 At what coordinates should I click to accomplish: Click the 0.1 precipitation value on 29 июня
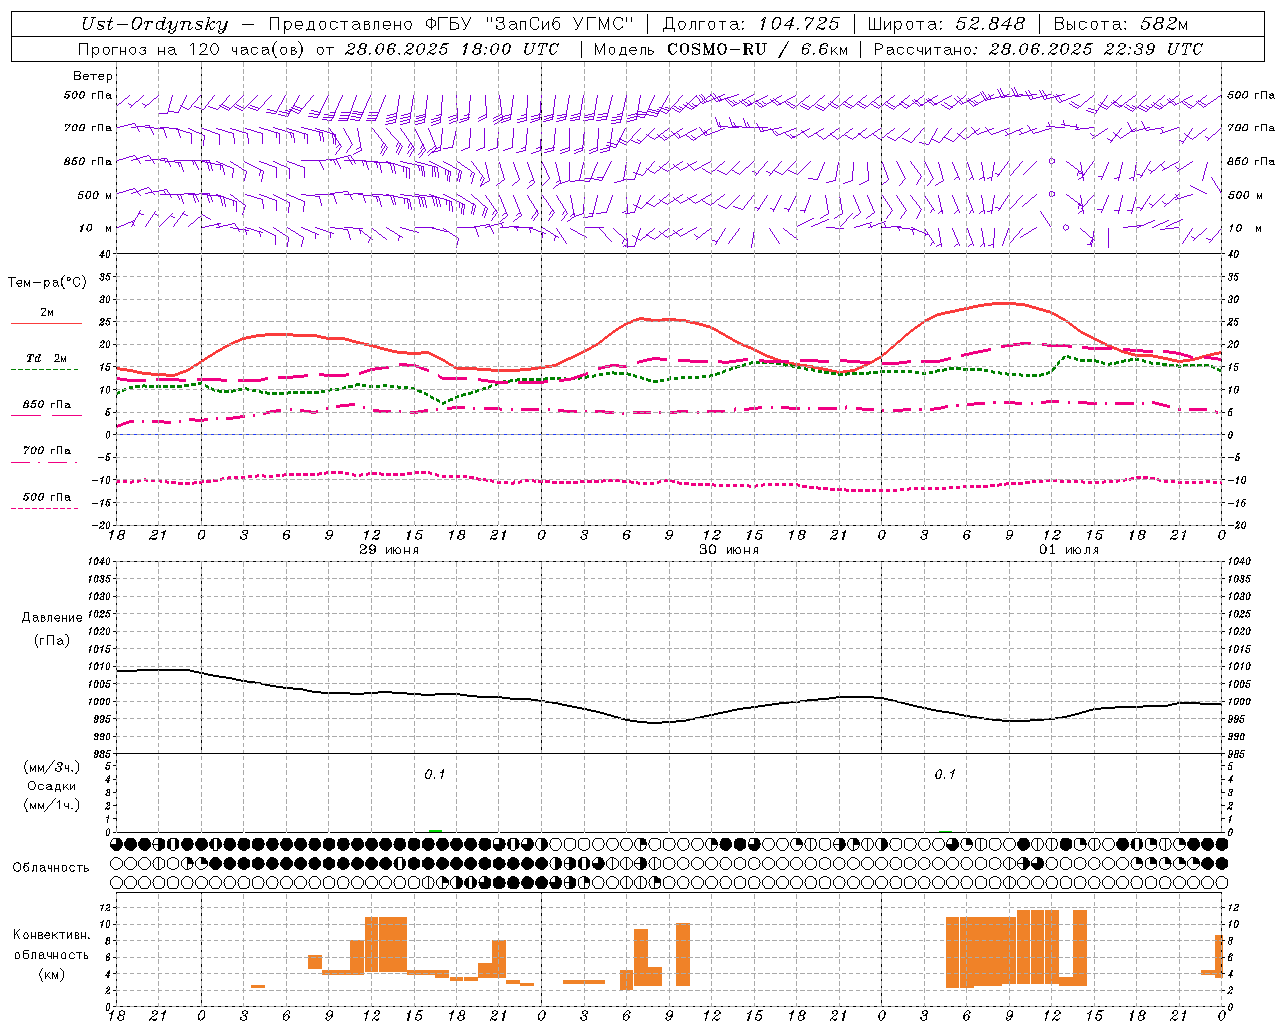point(434,774)
